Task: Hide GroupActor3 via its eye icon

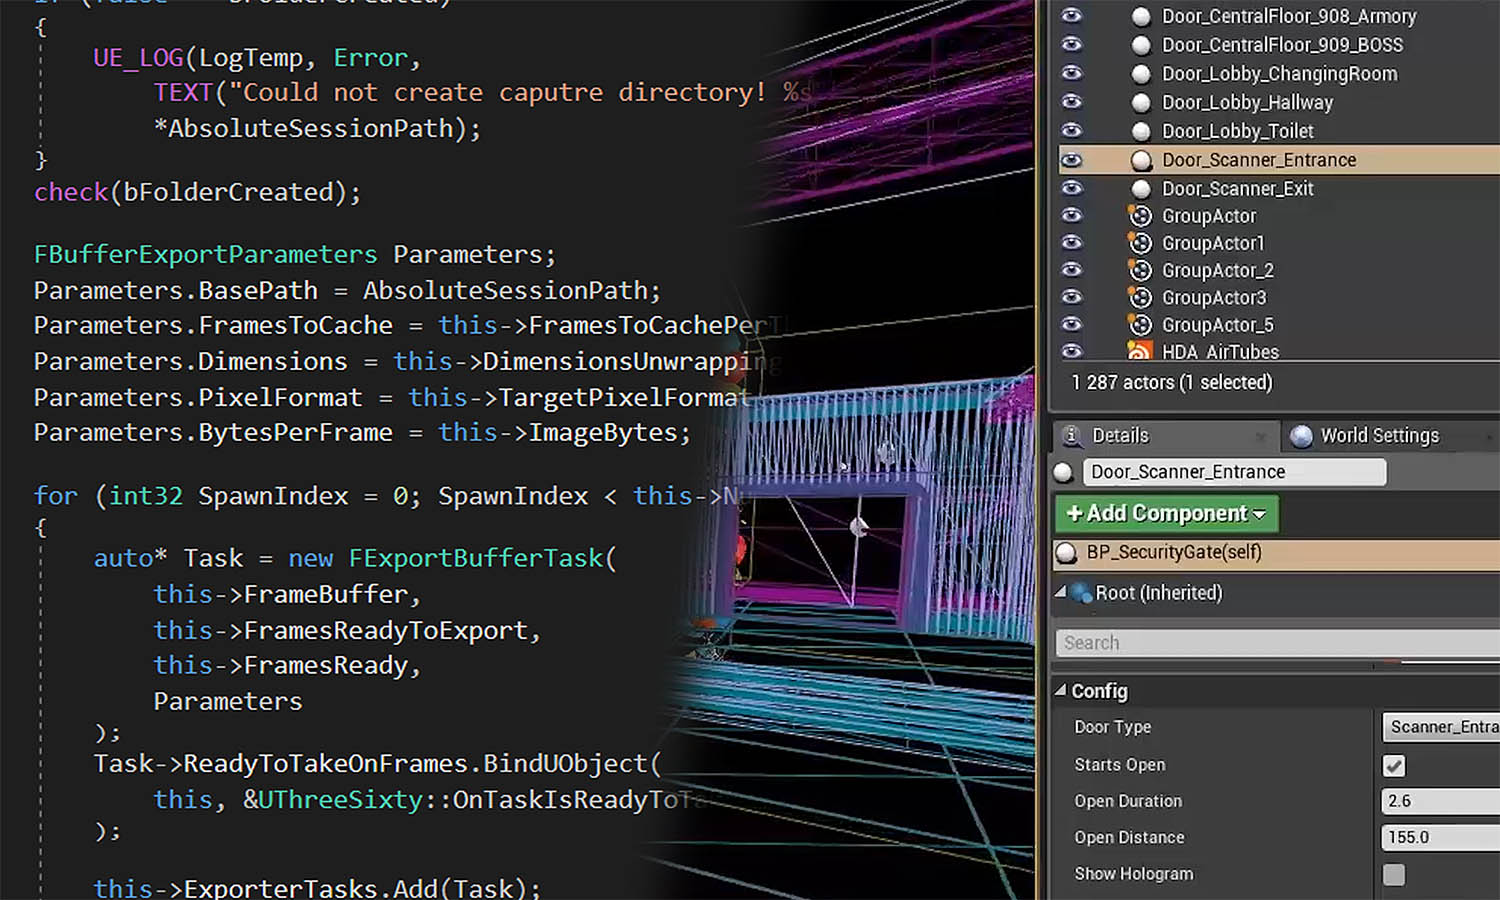Action: click(1071, 297)
